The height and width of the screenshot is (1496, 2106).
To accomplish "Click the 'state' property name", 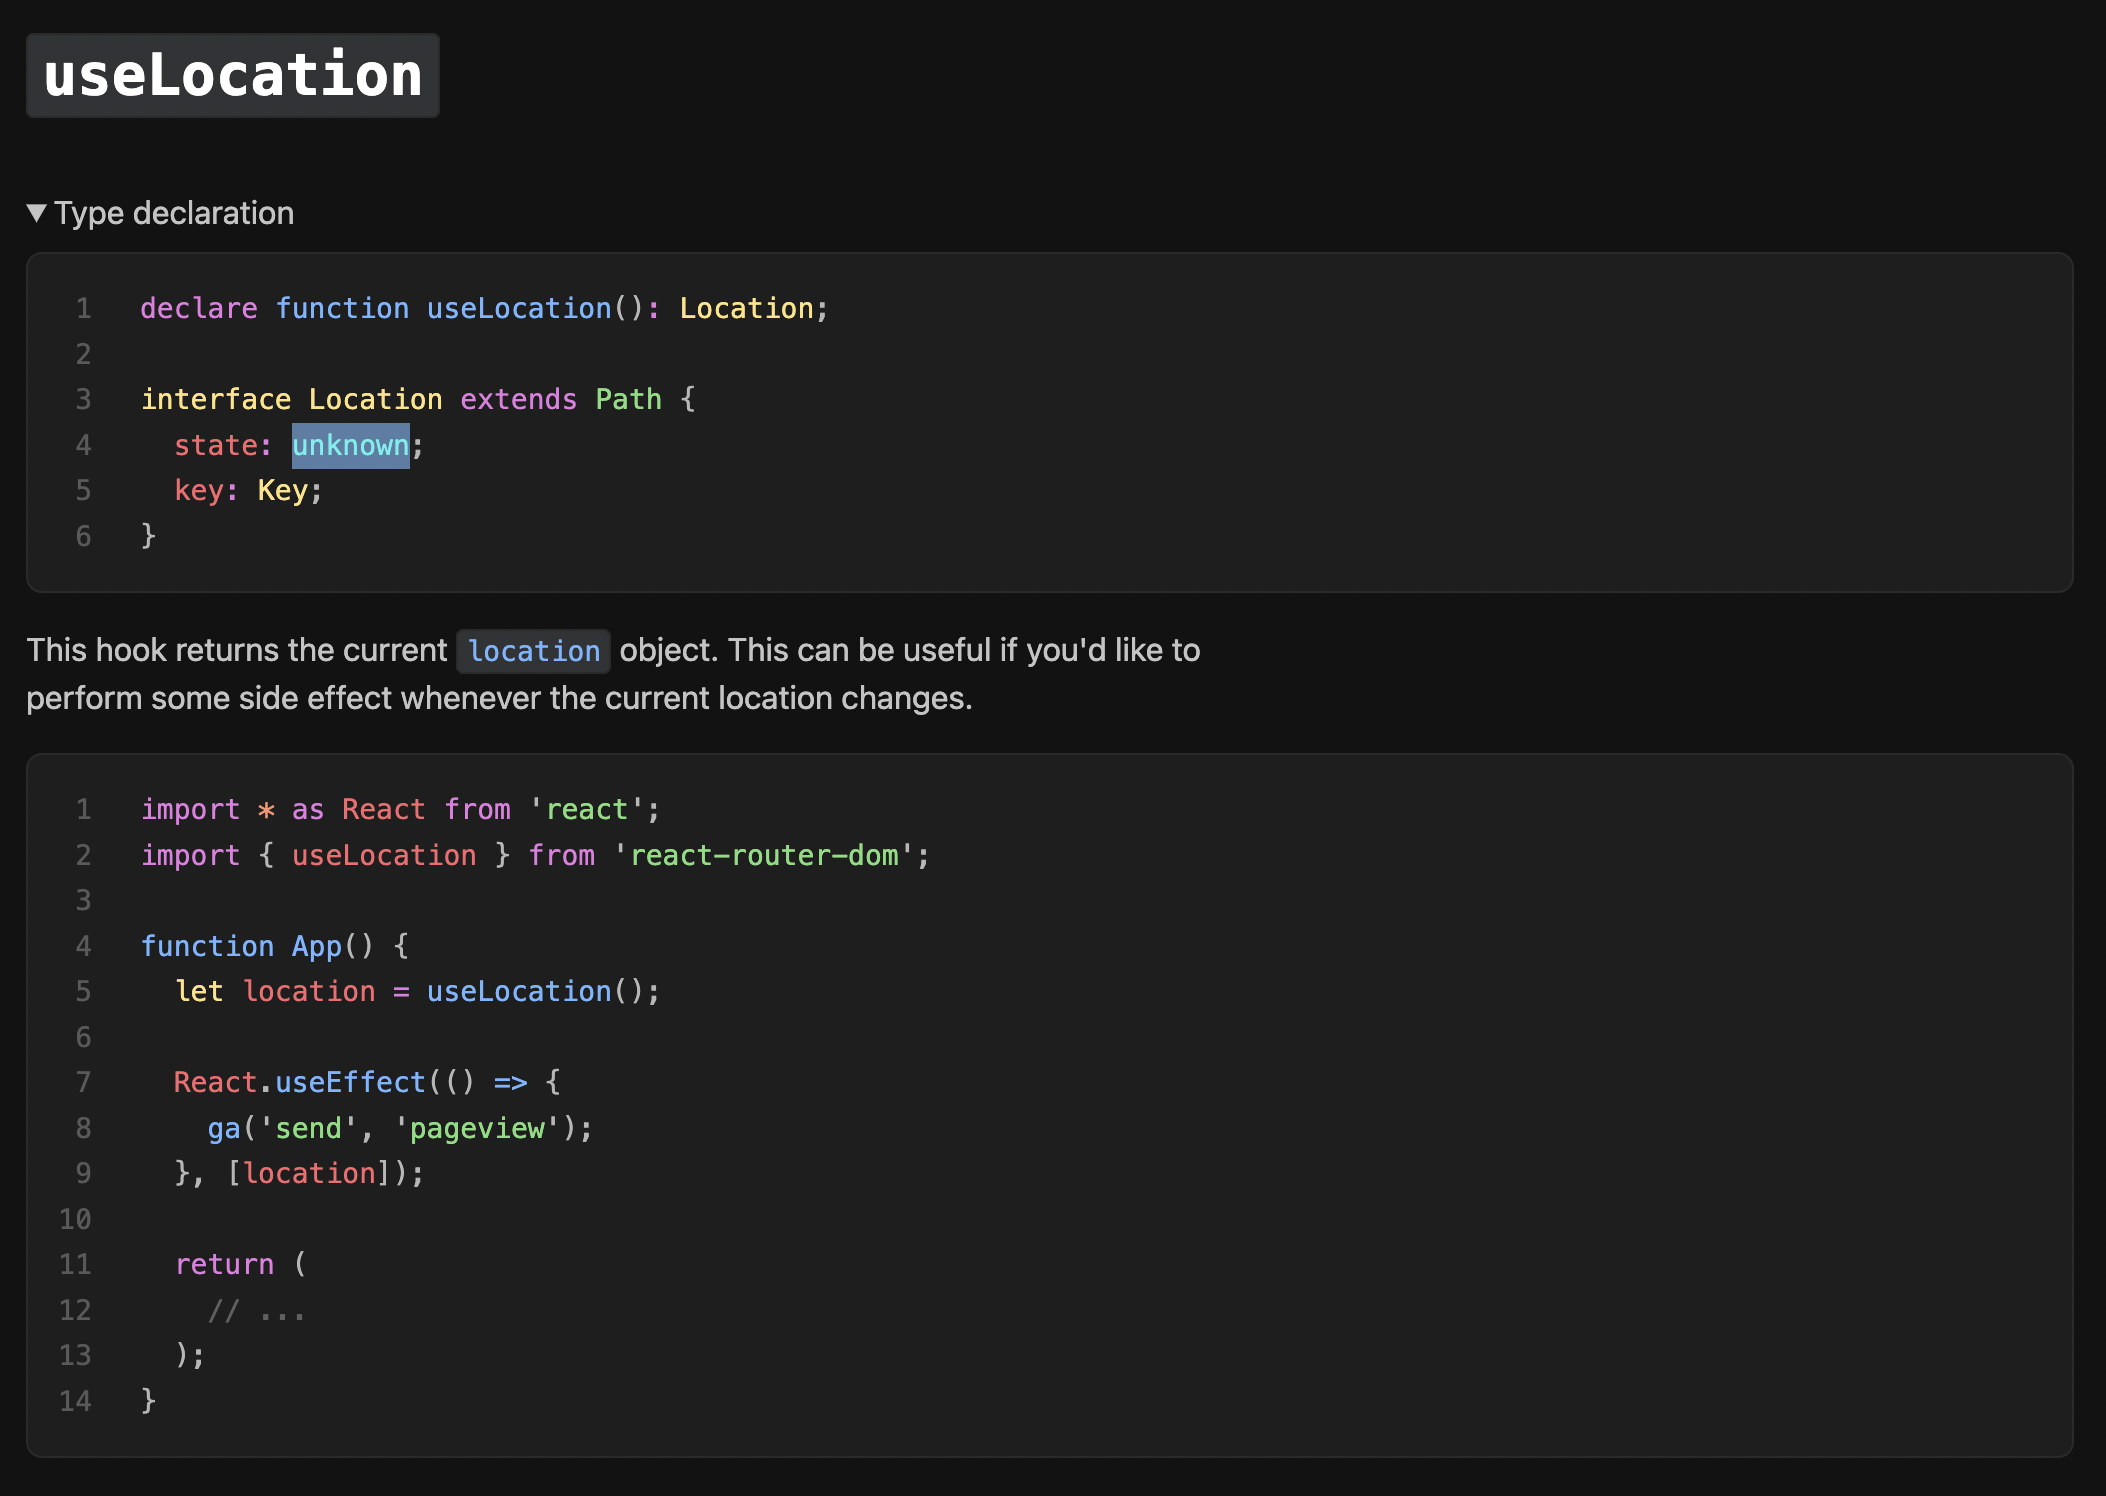I will coord(216,445).
